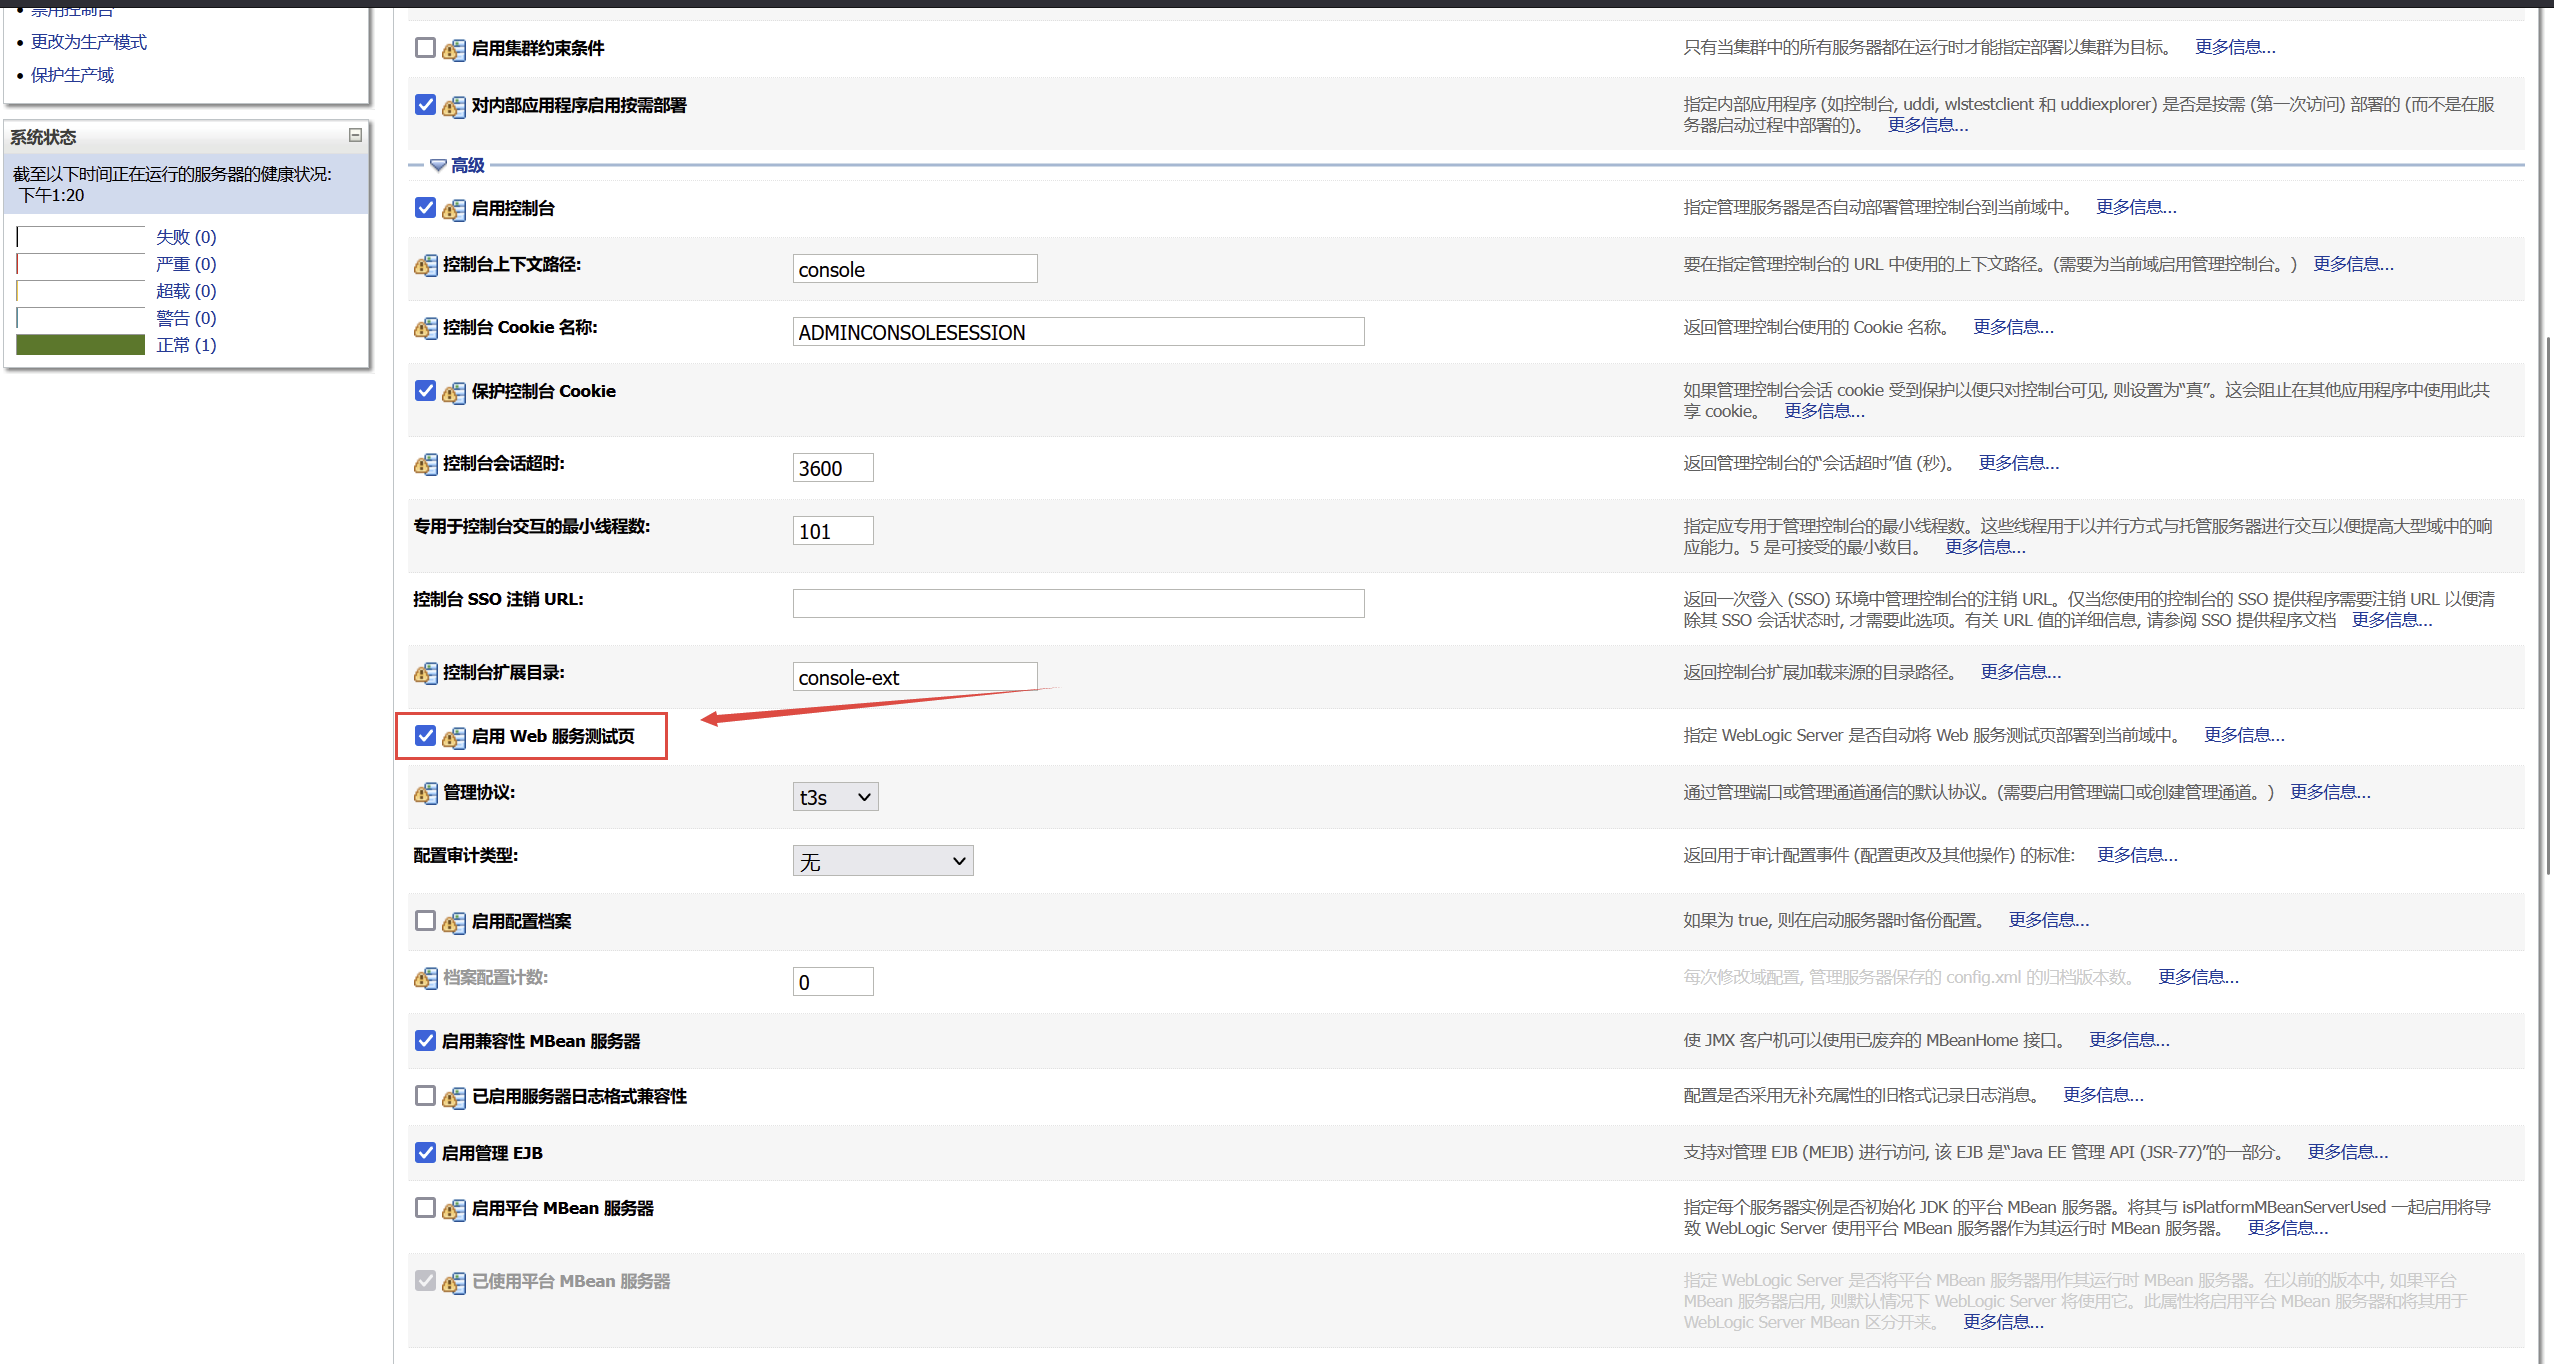The height and width of the screenshot is (1364, 2554).
Task: Collapse the 高级 section triangle
Action: [x=438, y=165]
